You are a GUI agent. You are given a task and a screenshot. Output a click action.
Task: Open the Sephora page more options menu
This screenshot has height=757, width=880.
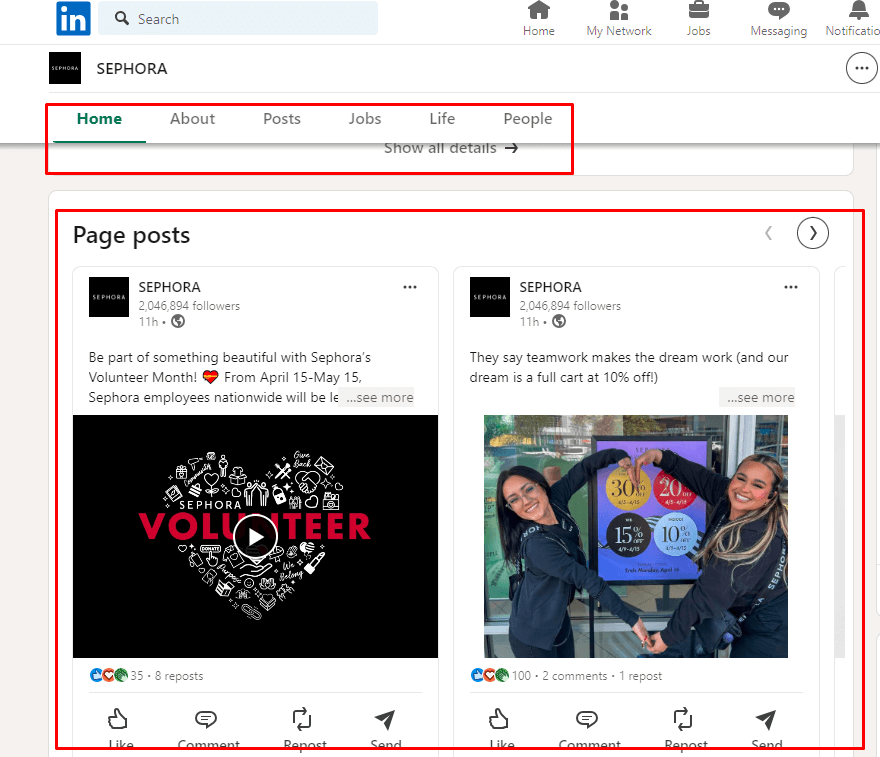click(x=860, y=69)
